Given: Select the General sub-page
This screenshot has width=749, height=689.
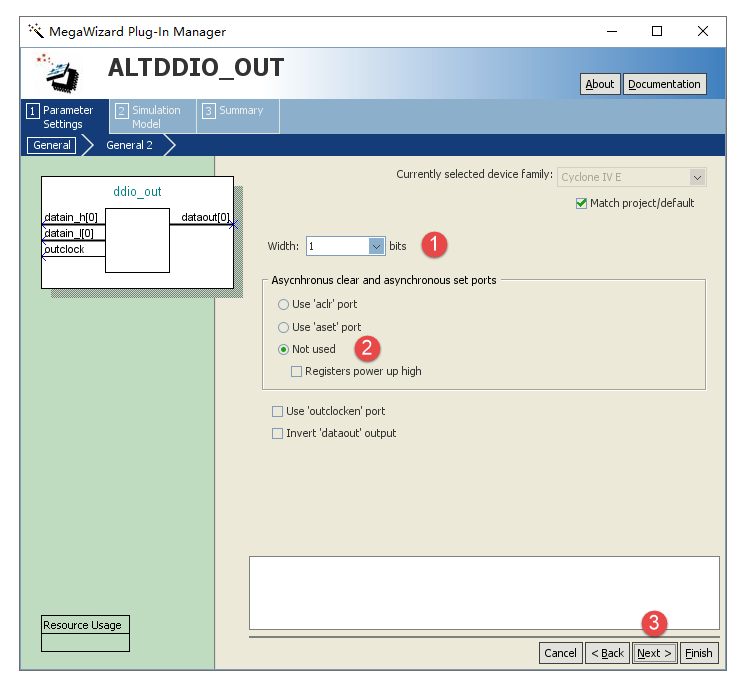Looking at the screenshot, I should [52, 145].
